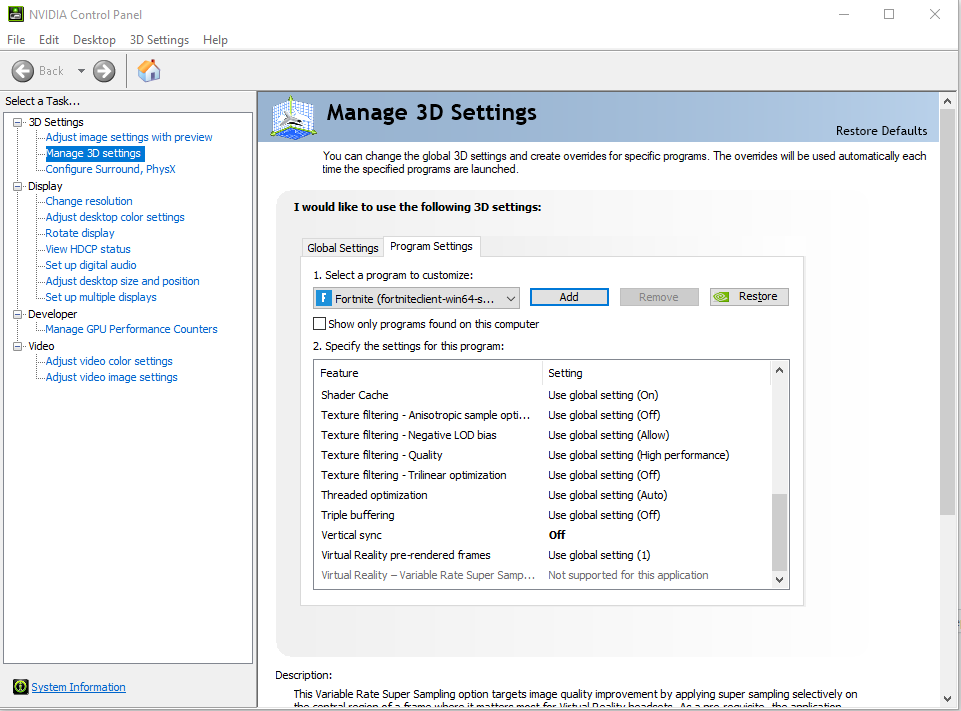Click Restore Defaults in the header
This screenshot has height=711, width=961.
coord(881,131)
